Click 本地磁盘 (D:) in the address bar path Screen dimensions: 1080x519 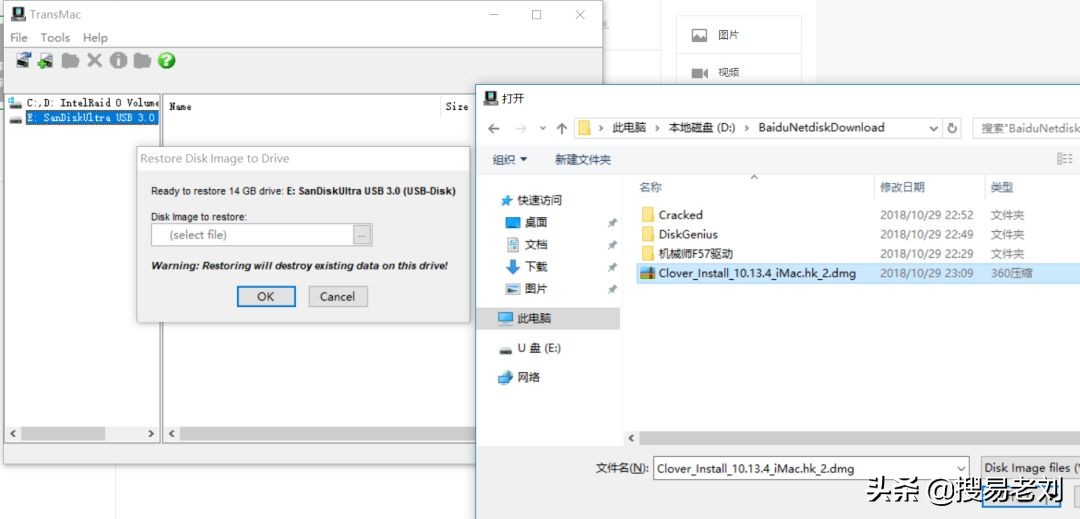click(x=702, y=128)
